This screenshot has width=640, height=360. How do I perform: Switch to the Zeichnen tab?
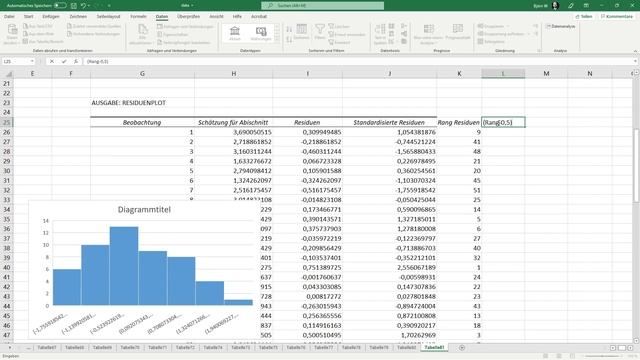point(78,17)
